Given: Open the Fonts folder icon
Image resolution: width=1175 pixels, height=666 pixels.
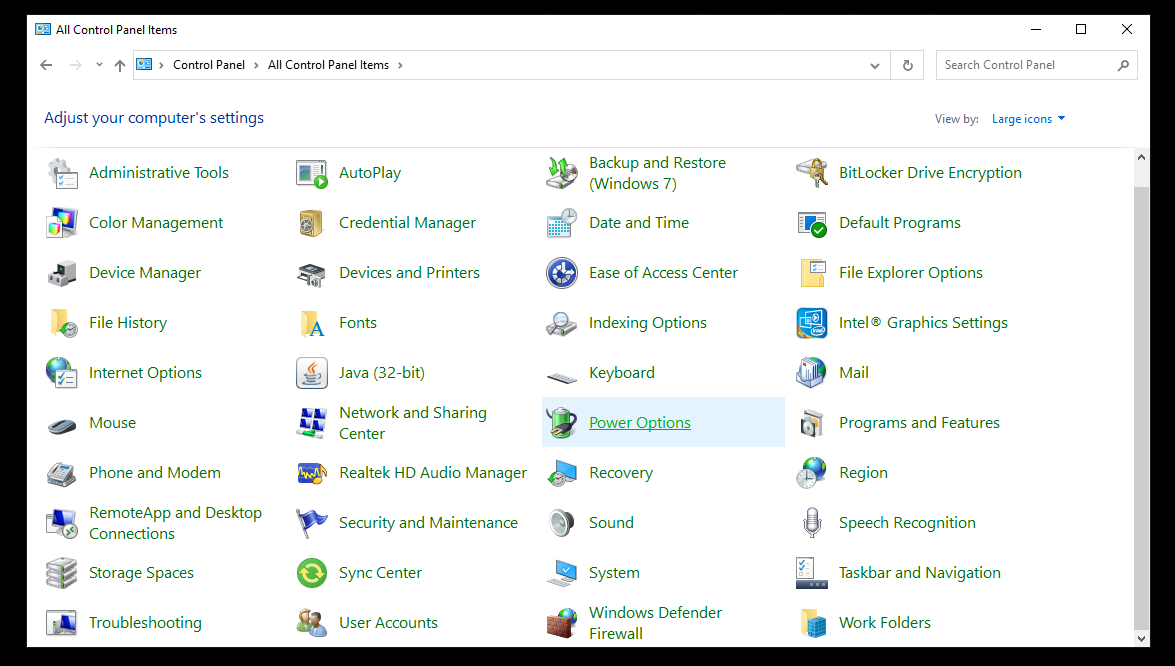Looking at the screenshot, I should (x=312, y=323).
